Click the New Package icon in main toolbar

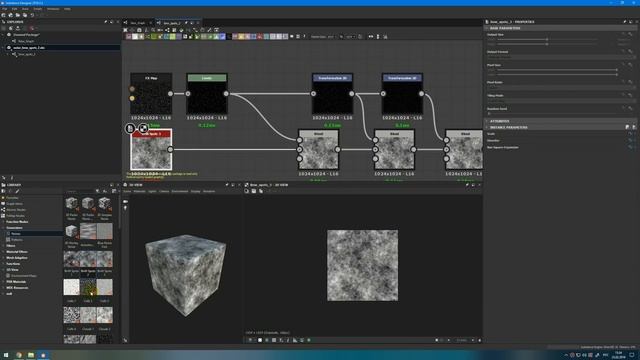[4, 15]
